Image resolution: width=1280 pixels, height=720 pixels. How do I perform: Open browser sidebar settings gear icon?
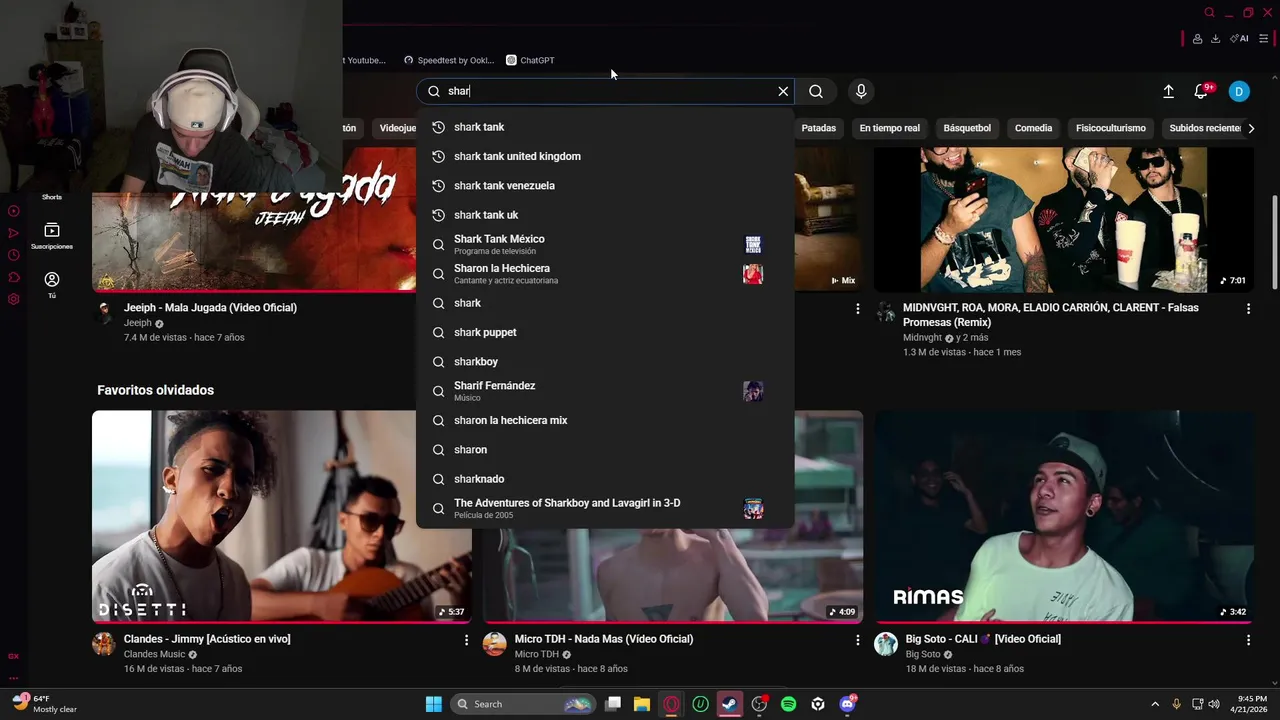(13, 299)
